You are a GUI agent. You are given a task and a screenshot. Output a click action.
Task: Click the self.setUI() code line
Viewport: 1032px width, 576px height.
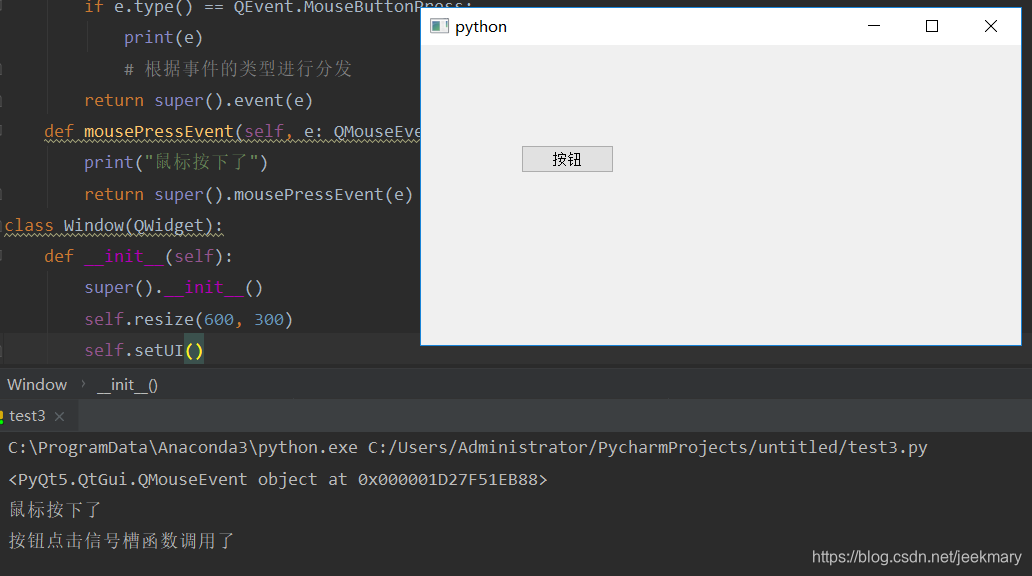[144, 350]
